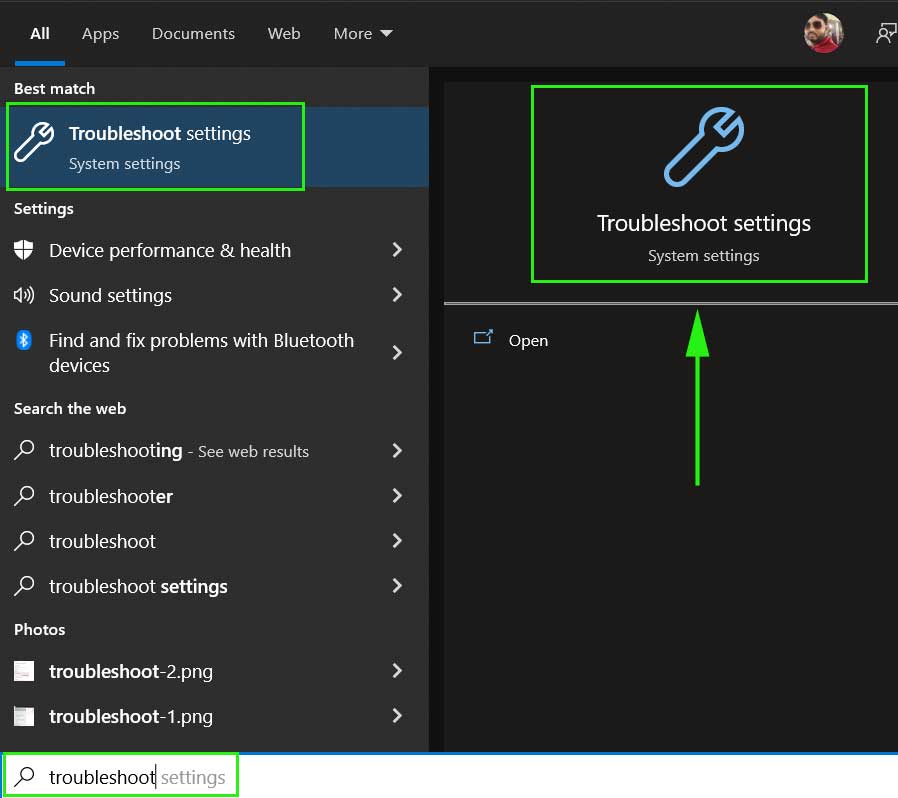
Task: Click the Device performance shield icon
Action: tap(23, 250)
